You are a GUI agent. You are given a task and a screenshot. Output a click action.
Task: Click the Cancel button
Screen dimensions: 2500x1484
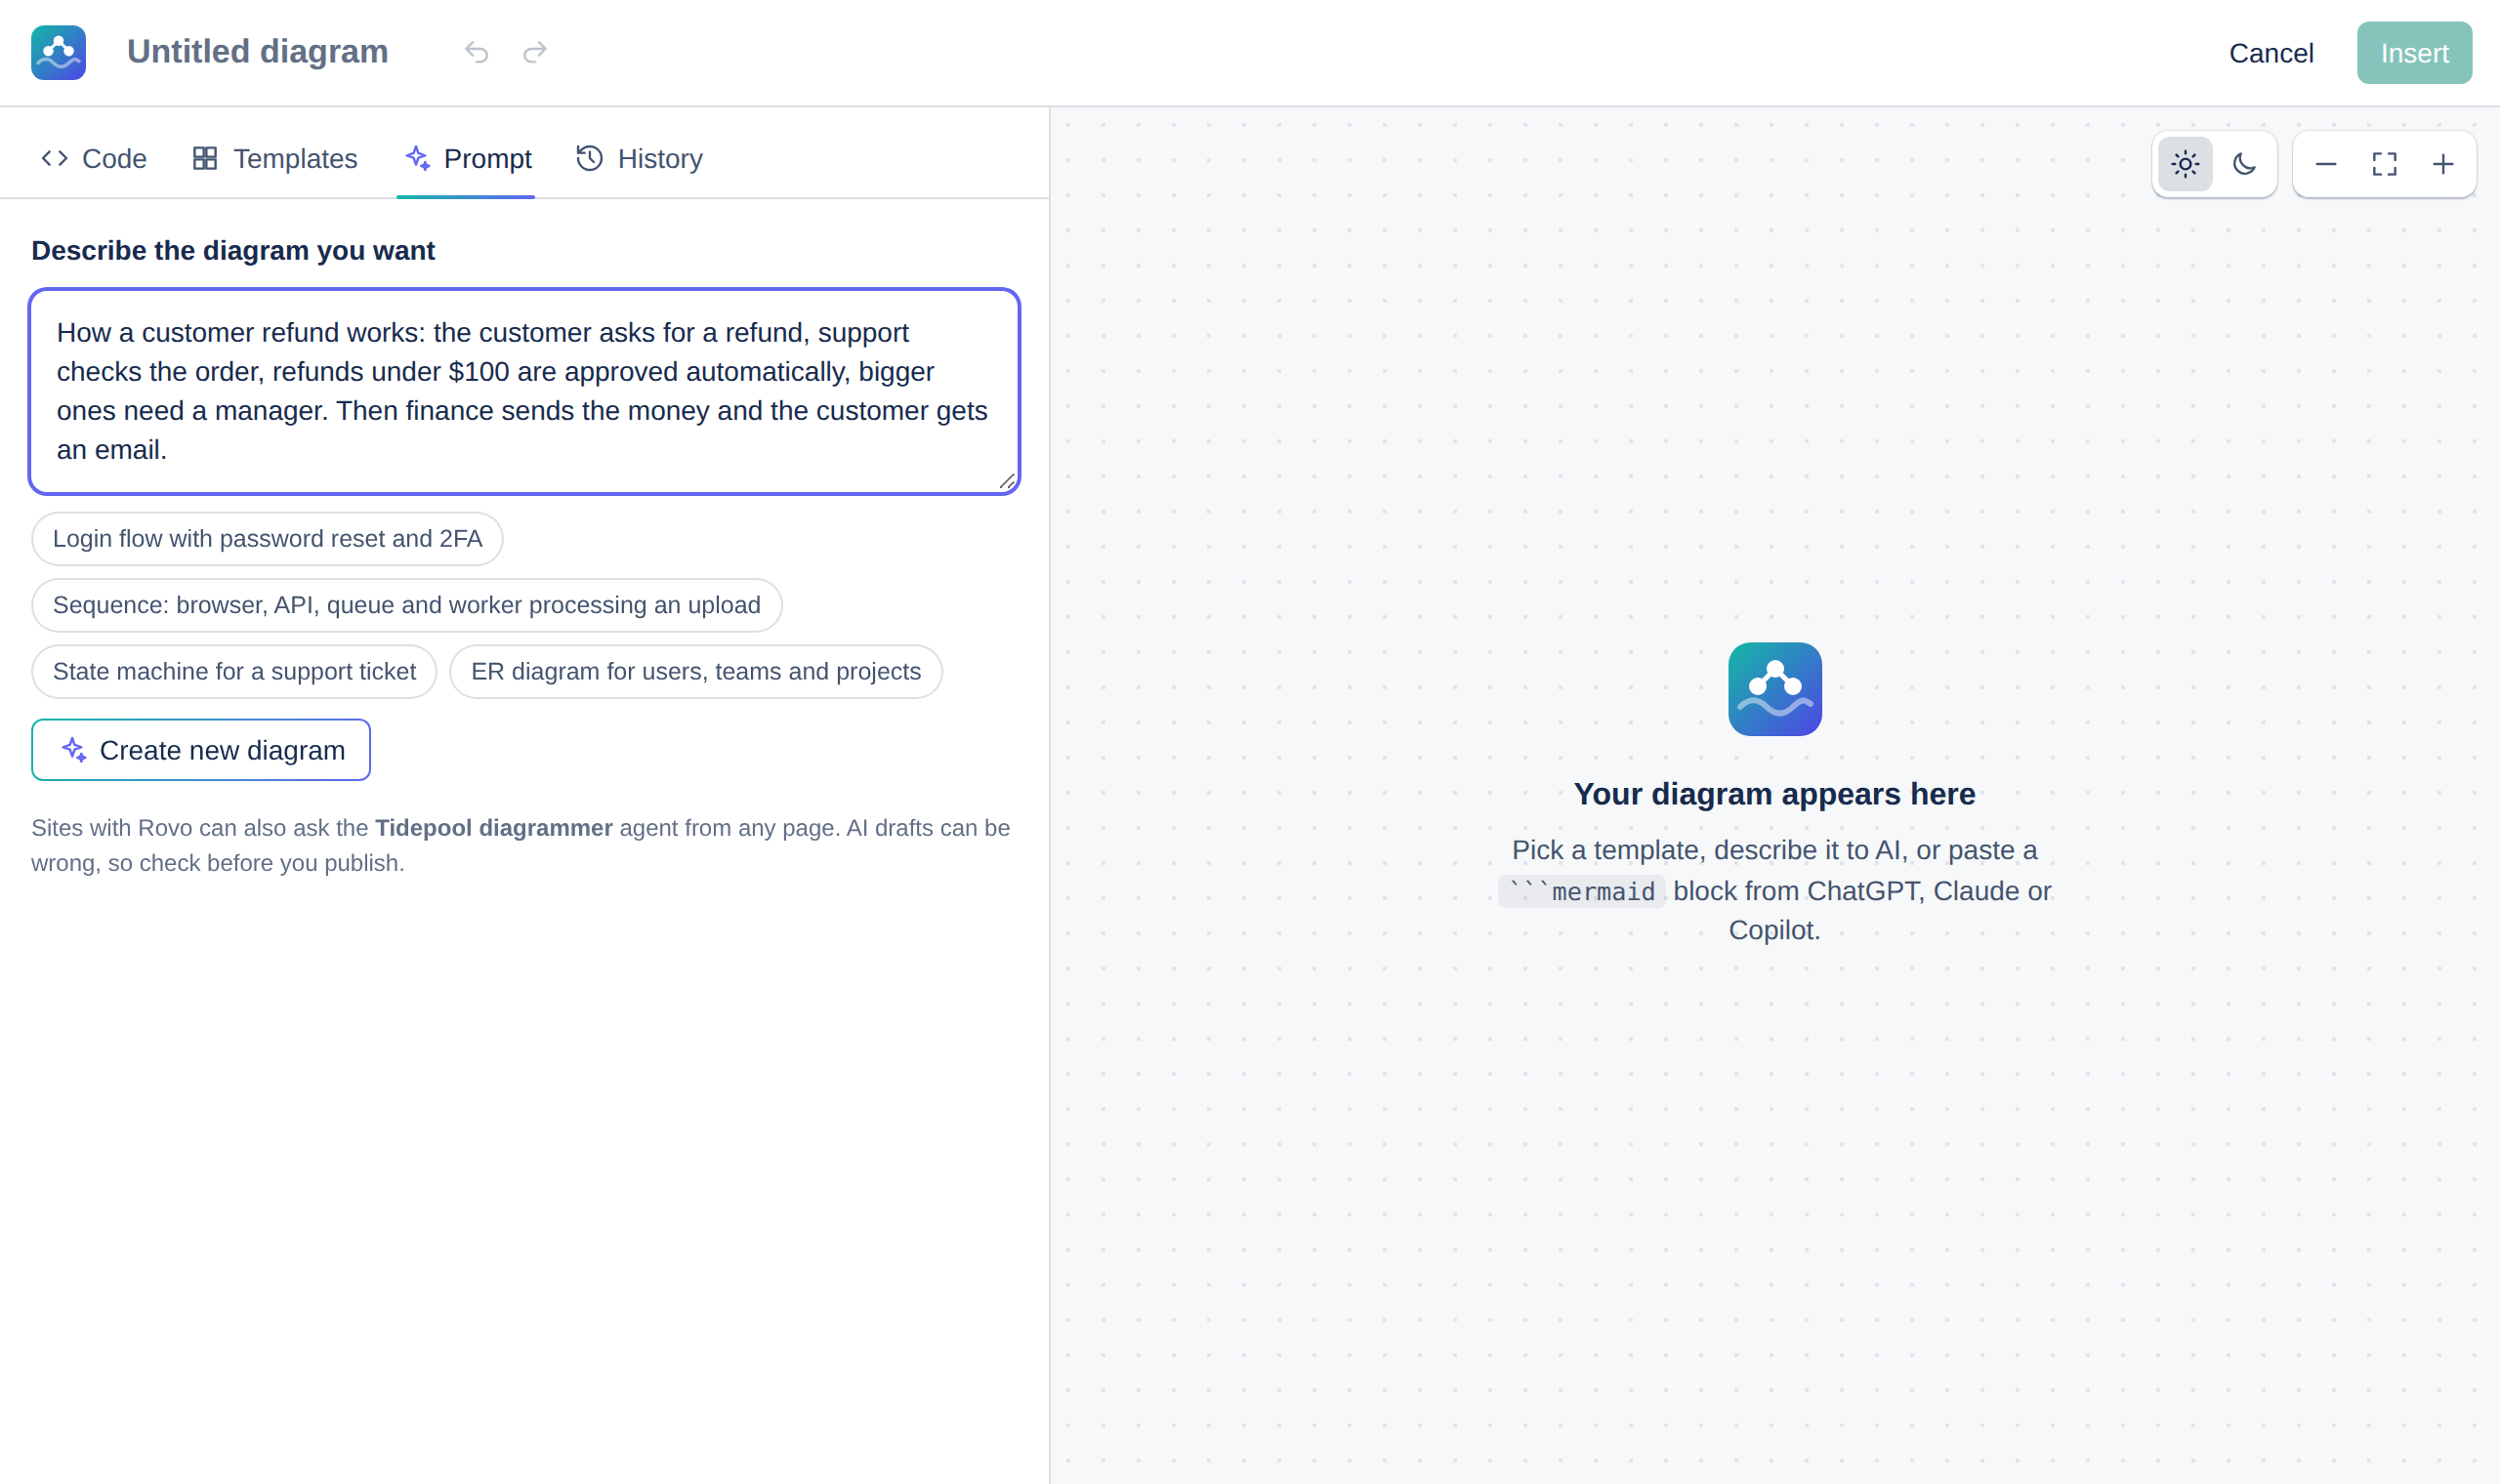pyautogui.click(x=2271, y=53)
